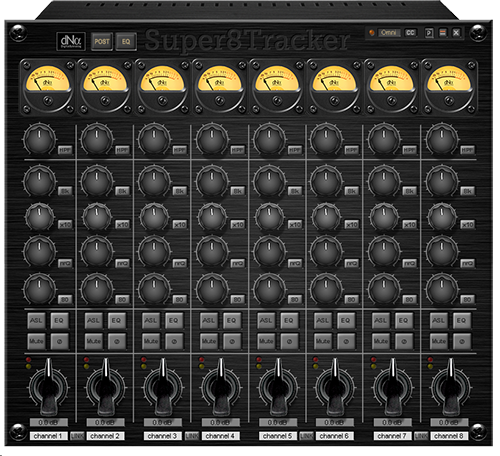Click the VU meter above channel 8
500x456 pixels.
pos(449,86)
